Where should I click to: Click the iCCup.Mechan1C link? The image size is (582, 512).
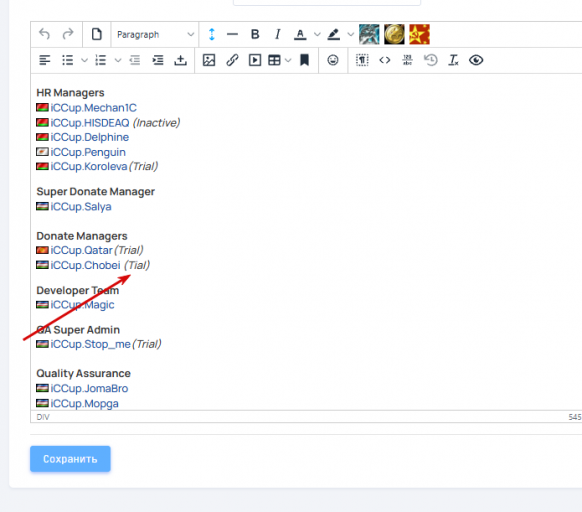(x=94, y=108)
